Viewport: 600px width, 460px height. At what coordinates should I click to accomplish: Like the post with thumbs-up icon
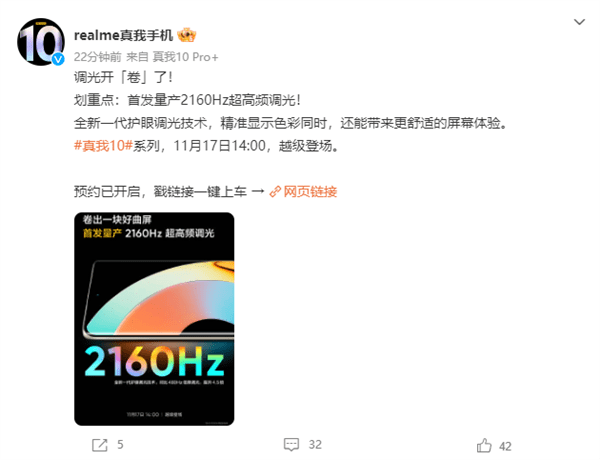point(484,445)
